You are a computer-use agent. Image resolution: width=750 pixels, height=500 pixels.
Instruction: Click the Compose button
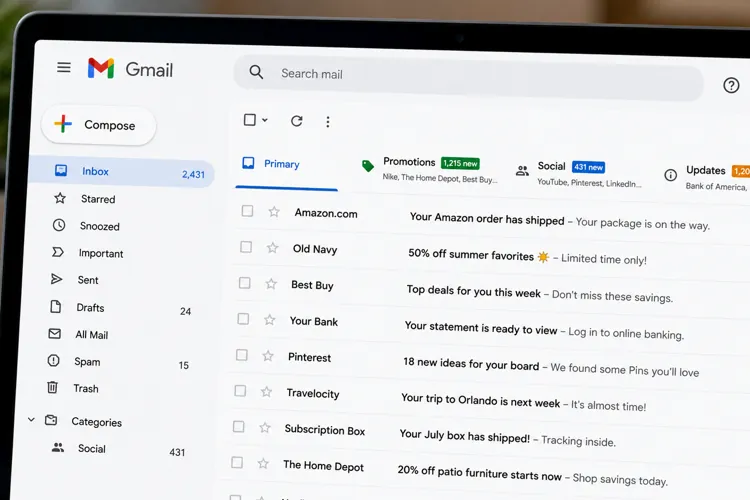pyautogui.click(x=99, y=125)
